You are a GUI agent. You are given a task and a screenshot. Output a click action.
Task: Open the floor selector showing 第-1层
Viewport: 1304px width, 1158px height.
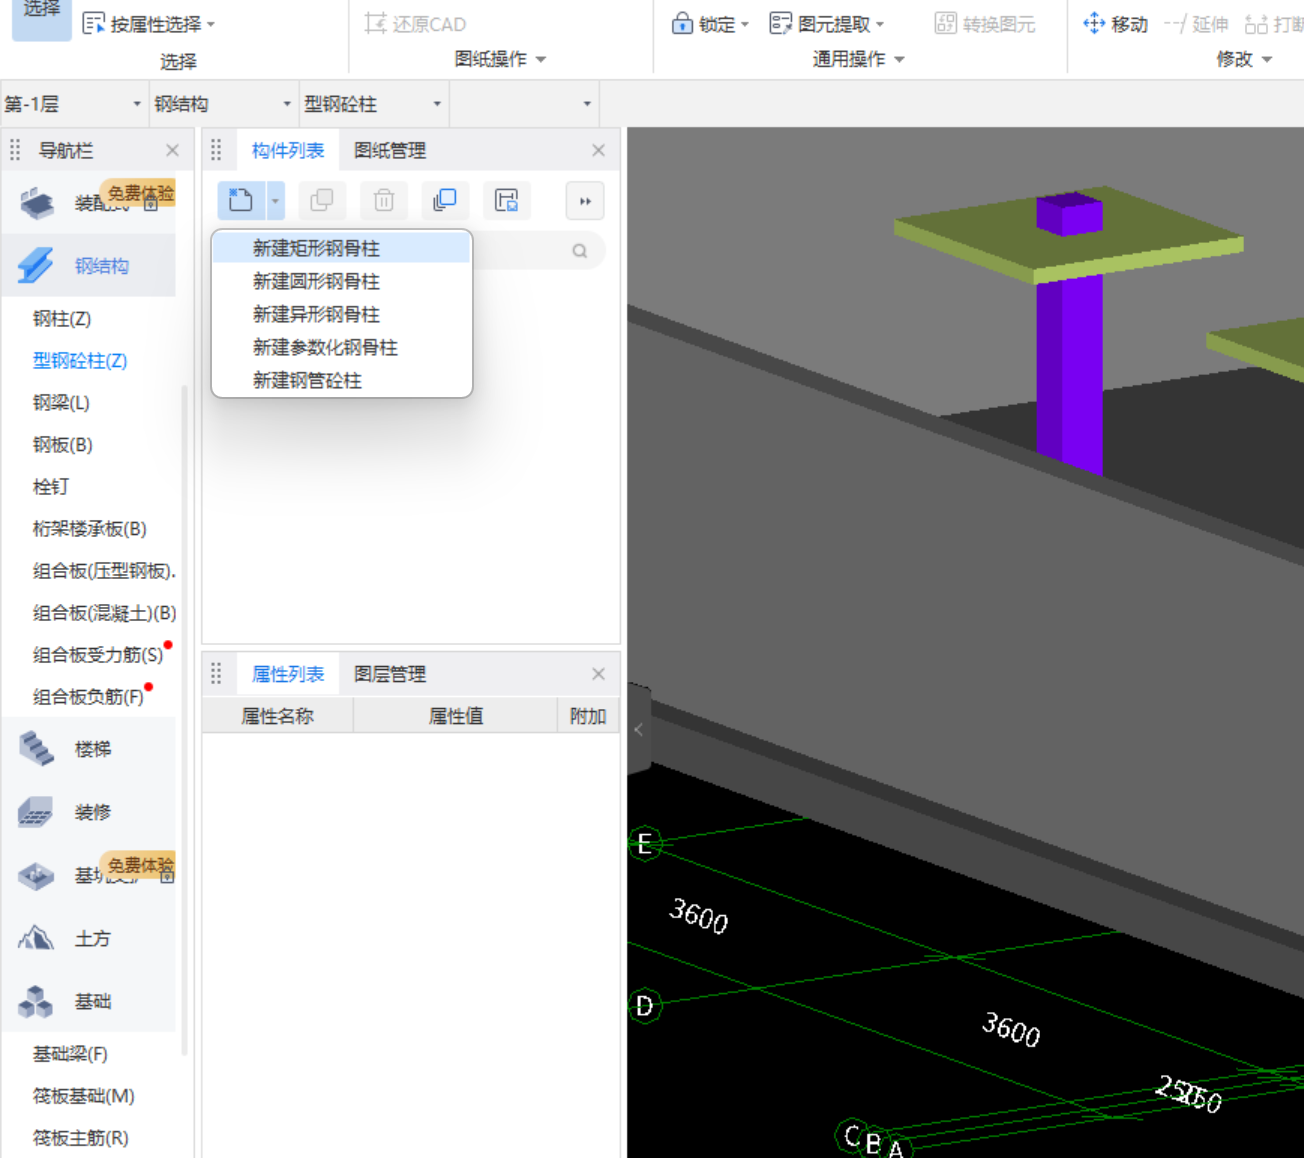click(74, 104)
